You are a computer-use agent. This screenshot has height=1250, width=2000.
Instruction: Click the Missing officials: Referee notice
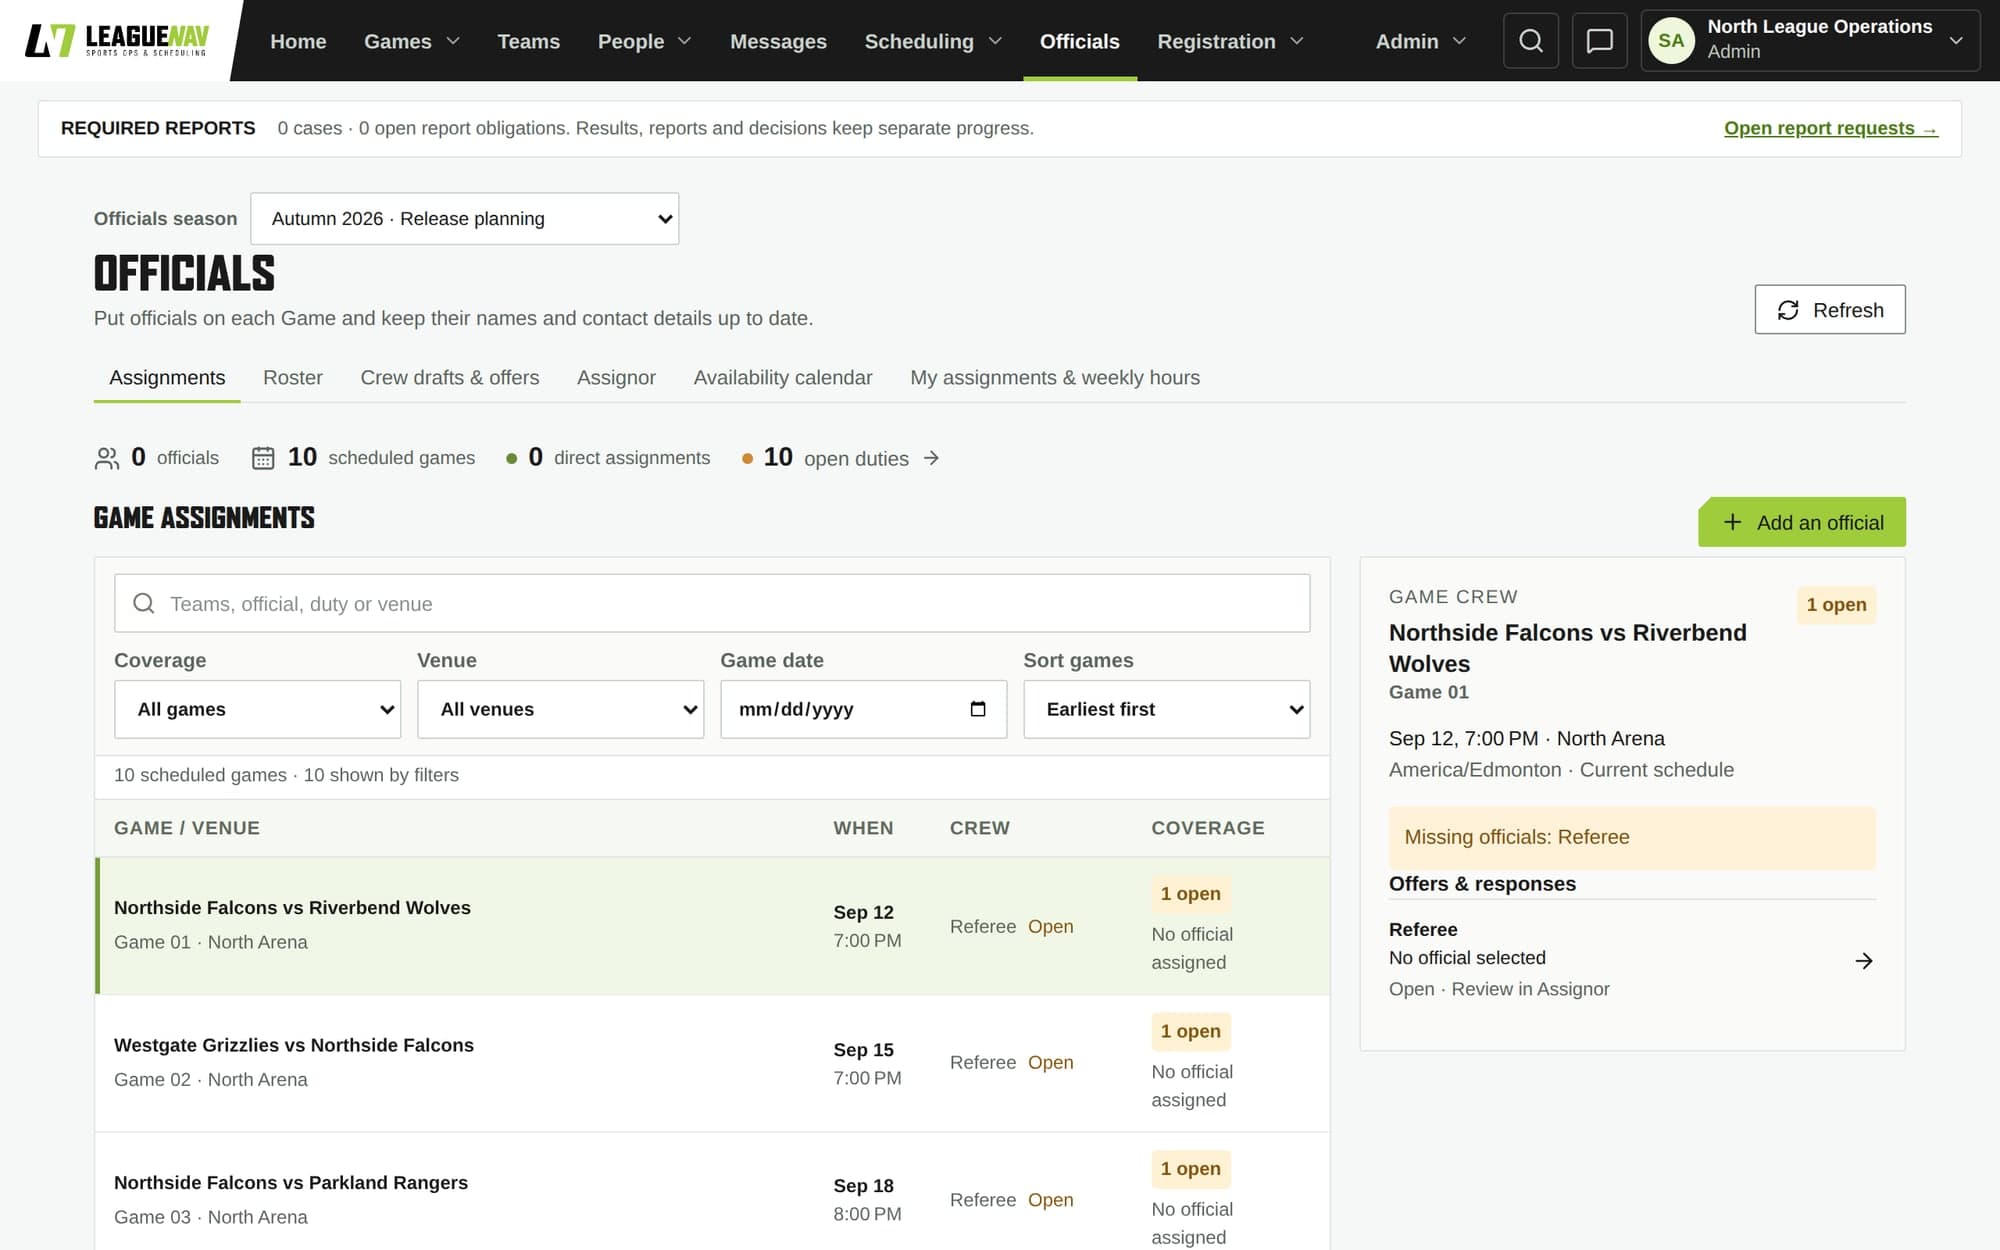point(1632,838)
